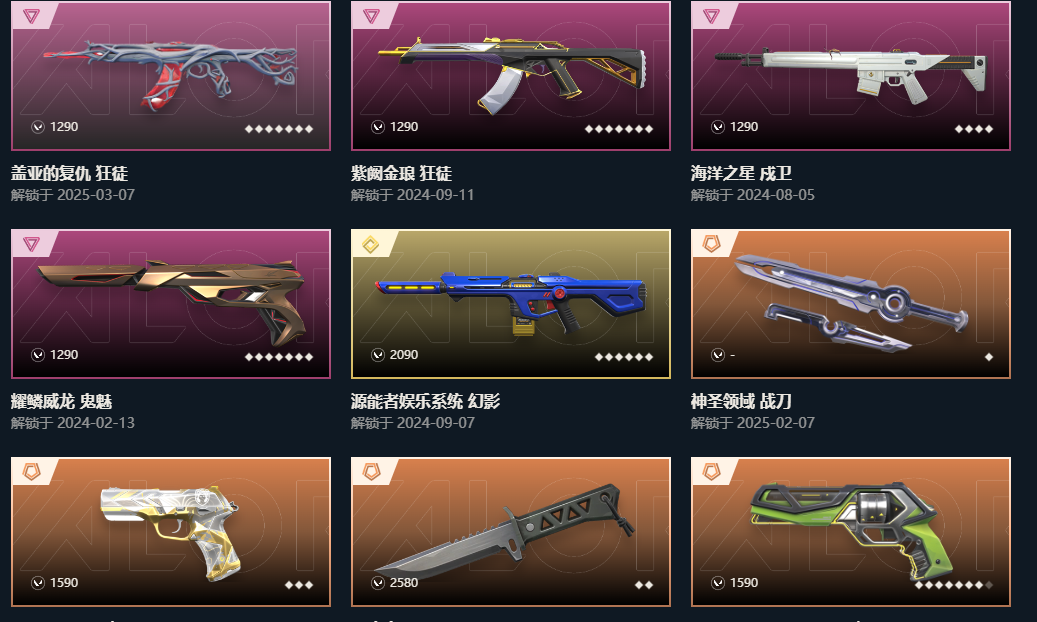The width and height of the screenshot is (1037, 622).
Task: Click the orange tier badge on 神圣领域 战刀 card
Action: tap(711, 244)
